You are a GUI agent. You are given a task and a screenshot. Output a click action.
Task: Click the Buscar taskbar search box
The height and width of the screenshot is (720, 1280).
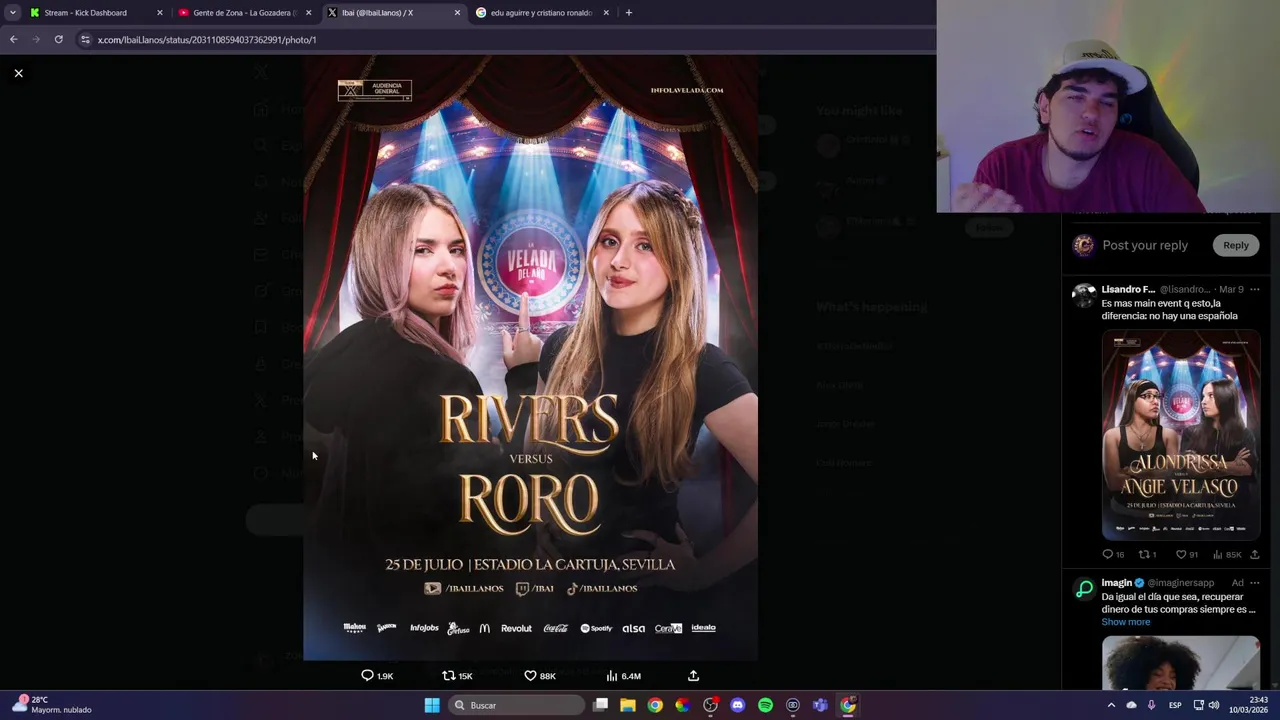[x=516, y=705]
